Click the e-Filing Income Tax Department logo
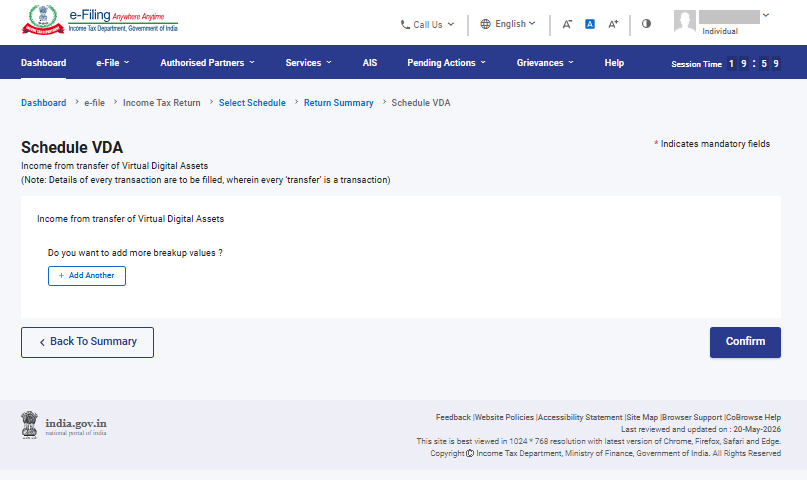 pyautogui.click(x=100, y=21)
